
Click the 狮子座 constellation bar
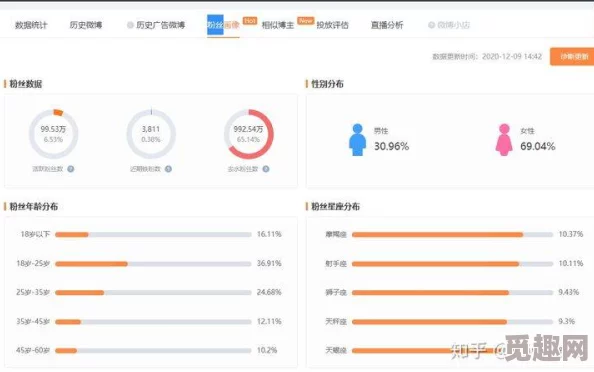coord(452,292)
